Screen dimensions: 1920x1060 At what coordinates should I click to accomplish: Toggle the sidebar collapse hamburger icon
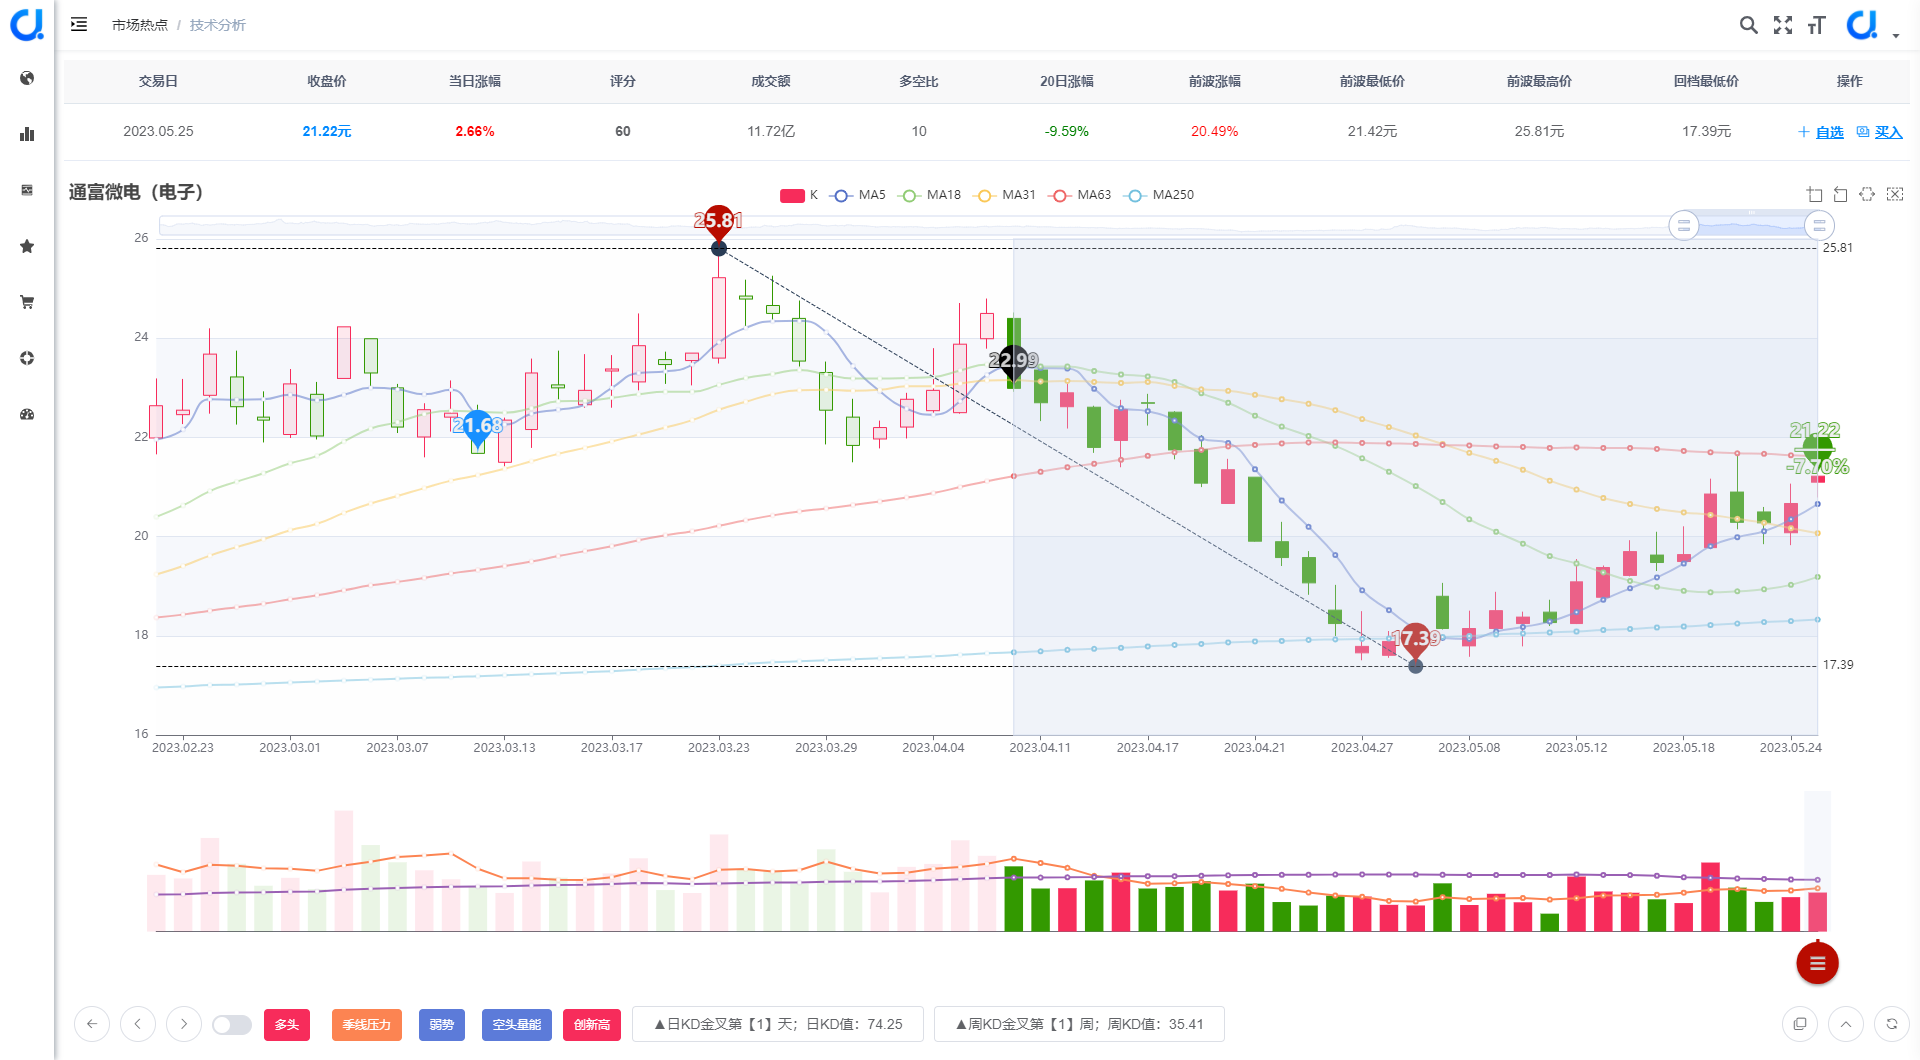(79, 24)
